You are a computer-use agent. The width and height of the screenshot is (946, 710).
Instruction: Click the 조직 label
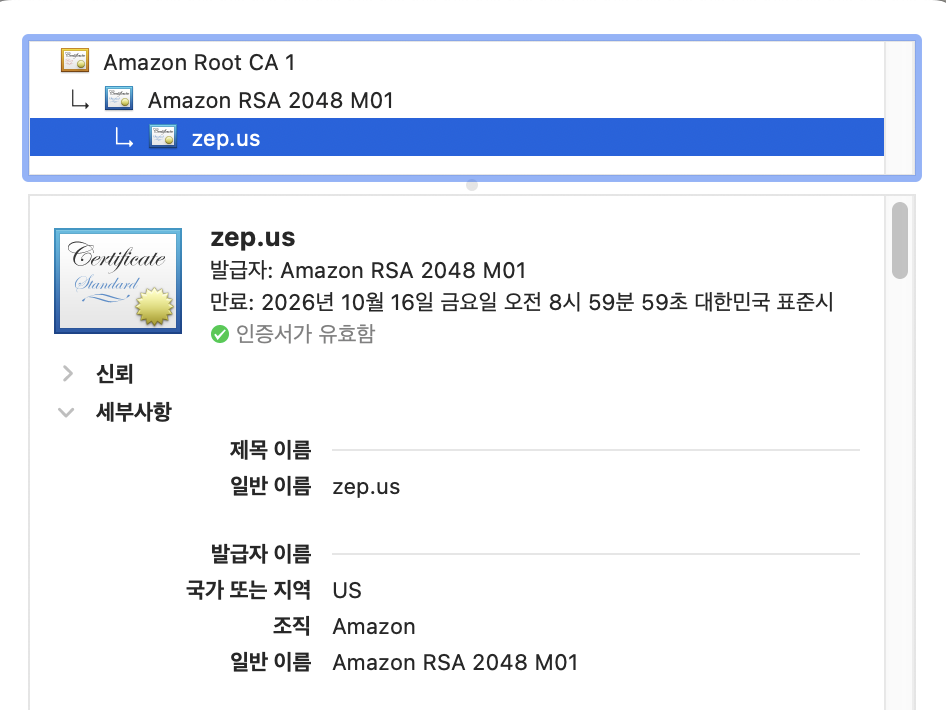pyautogui.click(x=291, y=626)
